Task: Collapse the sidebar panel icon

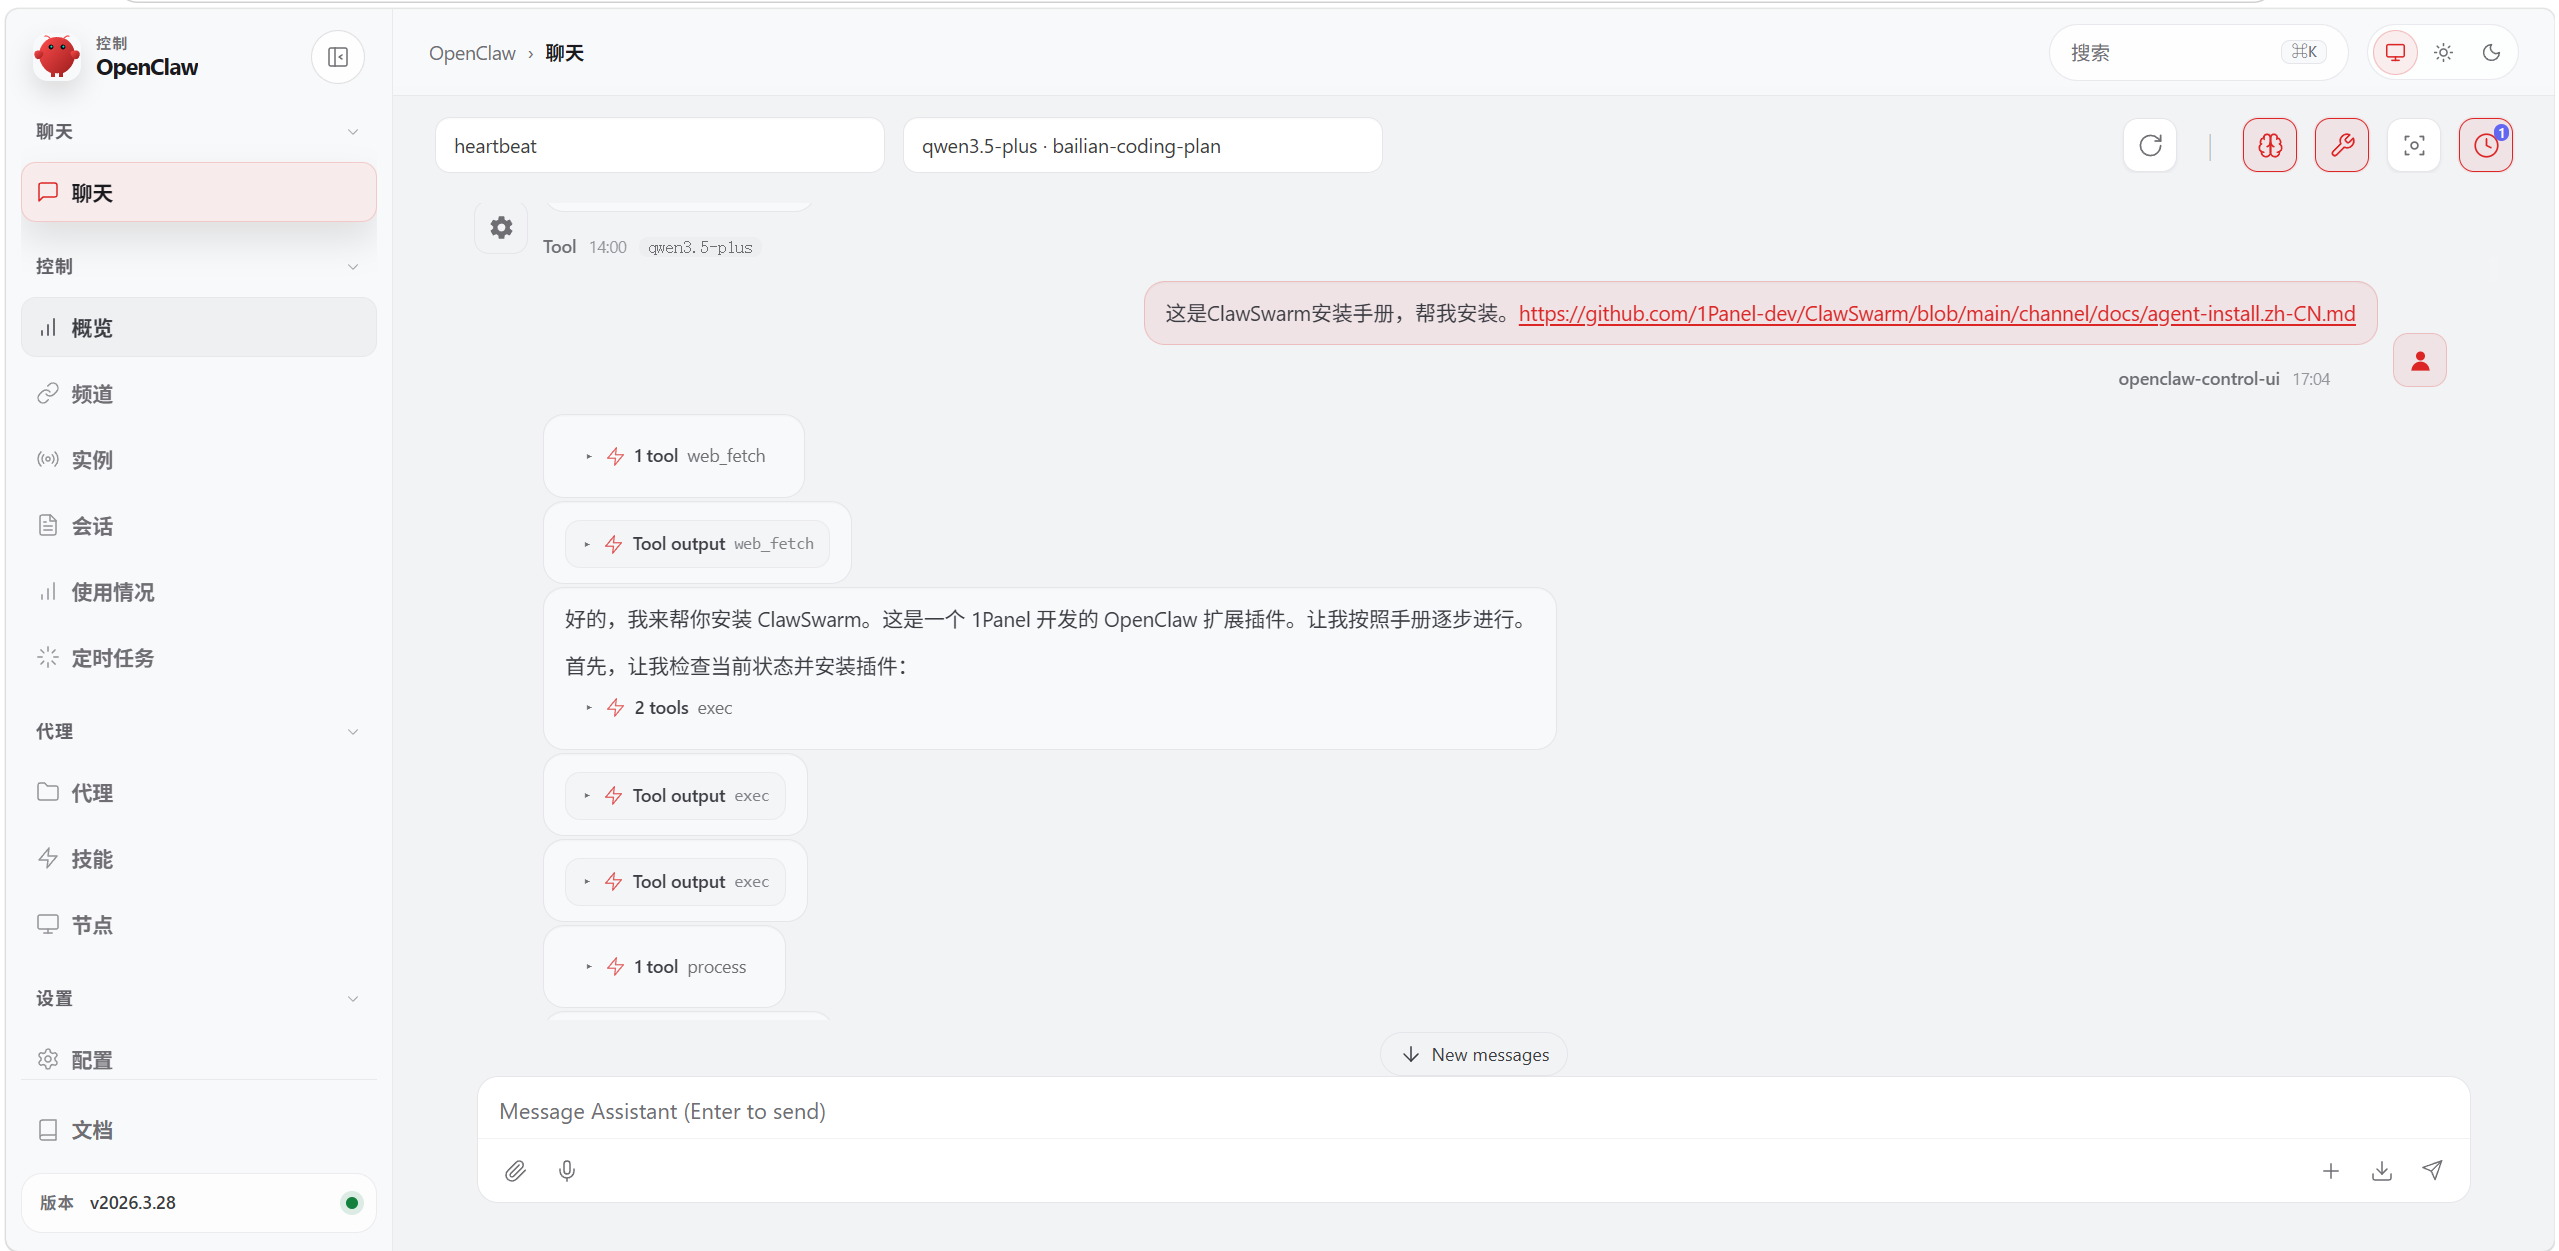Action: point(337,57)
